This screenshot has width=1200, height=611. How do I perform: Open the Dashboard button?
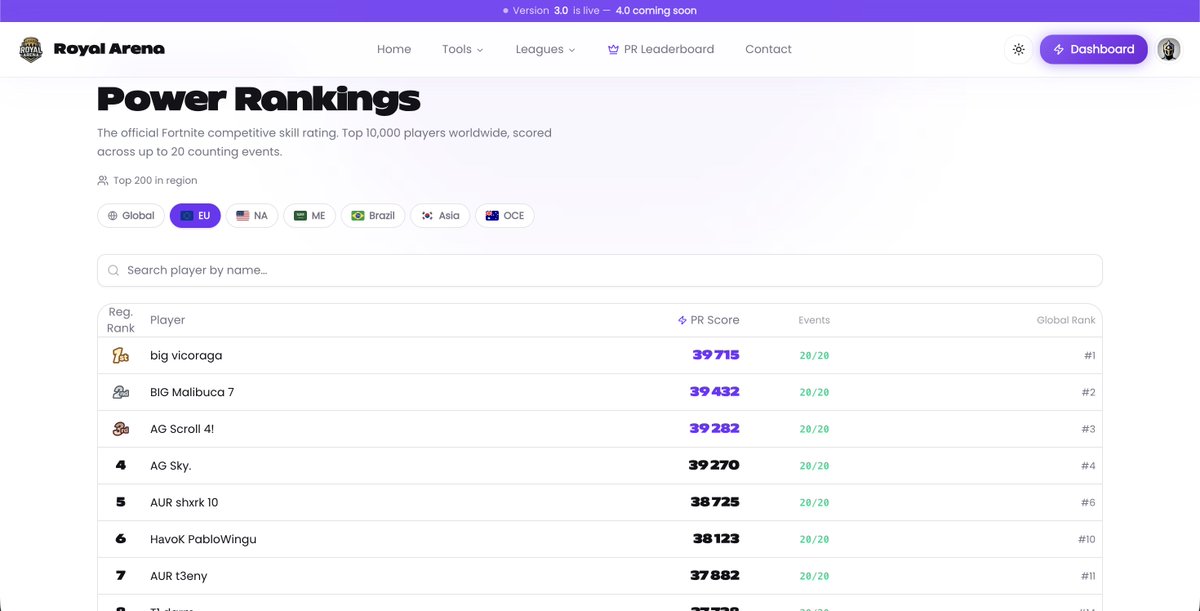(1093, 49)
